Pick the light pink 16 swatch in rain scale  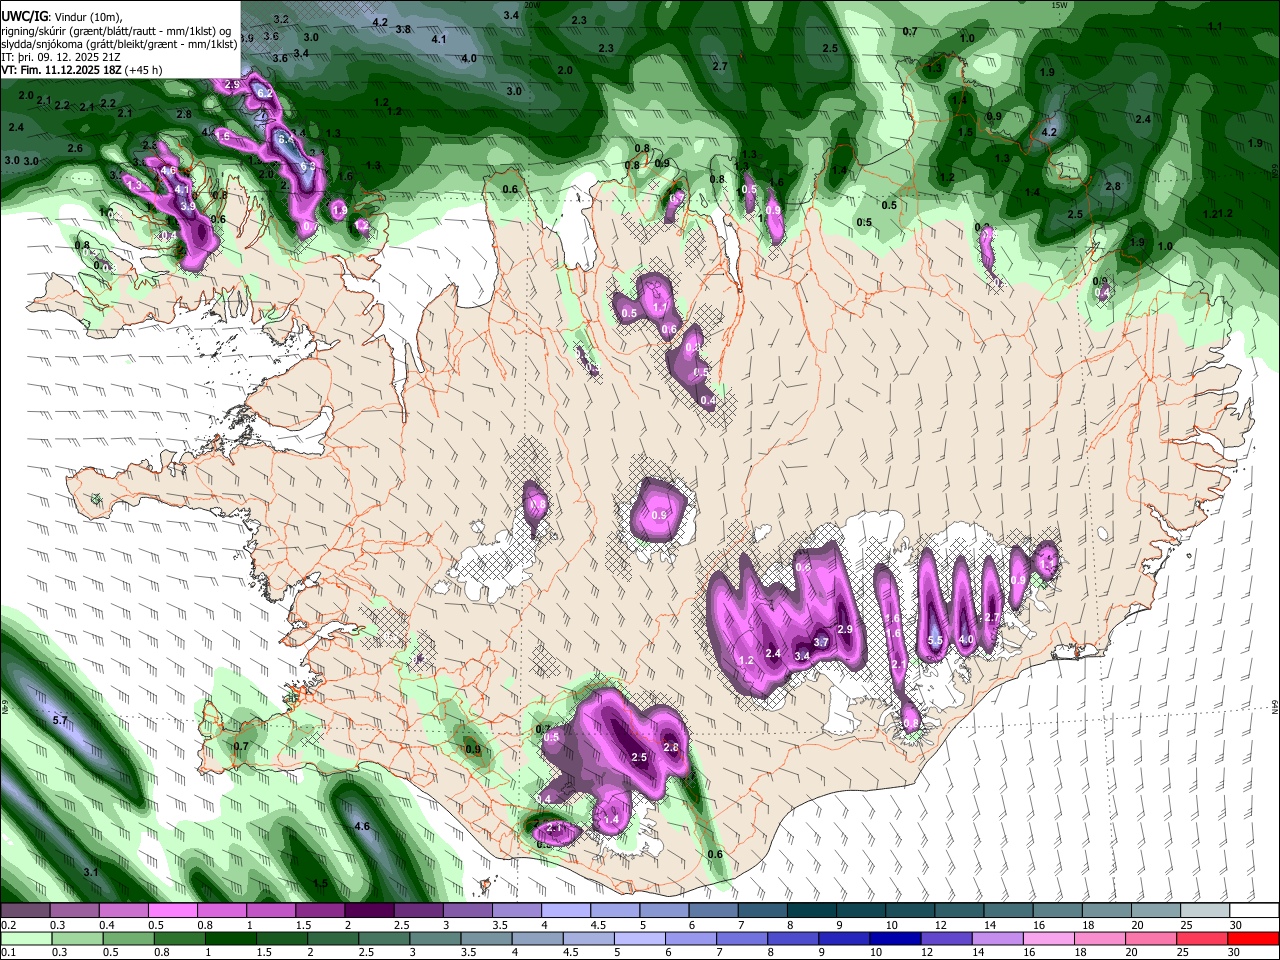tap(1047, 938)
